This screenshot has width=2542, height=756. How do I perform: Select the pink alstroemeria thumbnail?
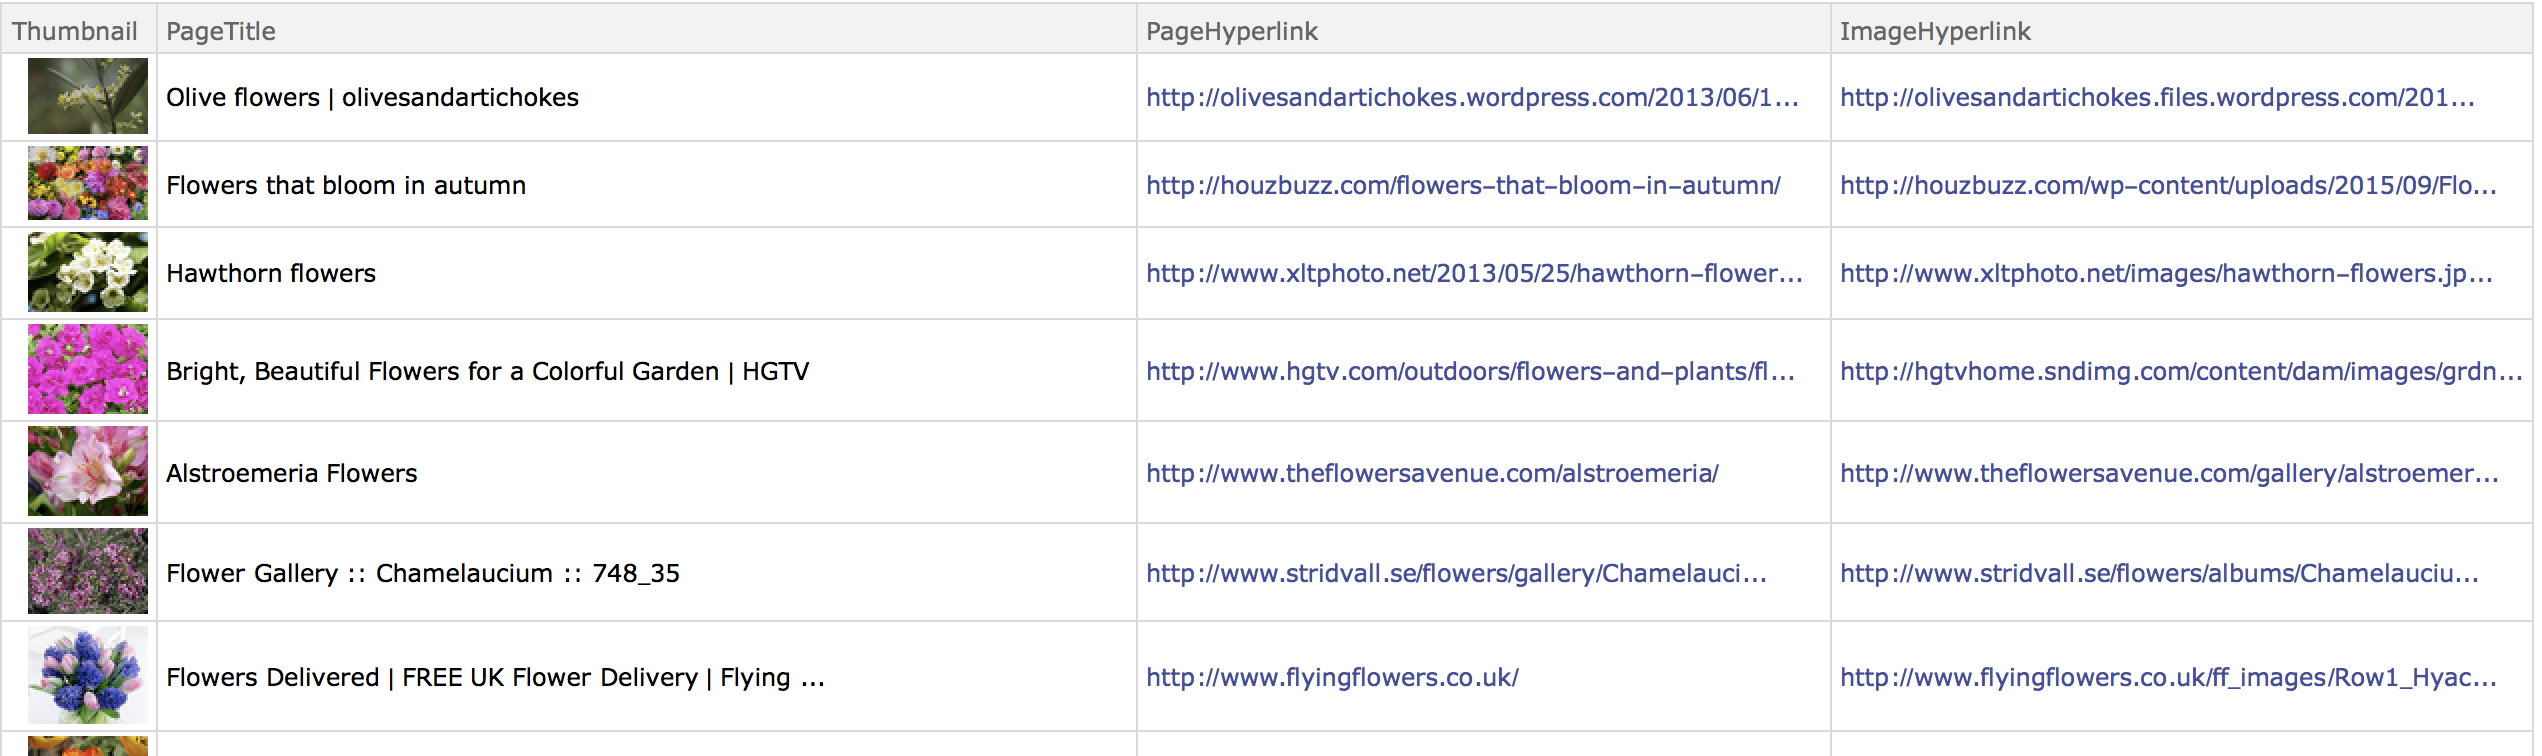(x=88, y=471)
